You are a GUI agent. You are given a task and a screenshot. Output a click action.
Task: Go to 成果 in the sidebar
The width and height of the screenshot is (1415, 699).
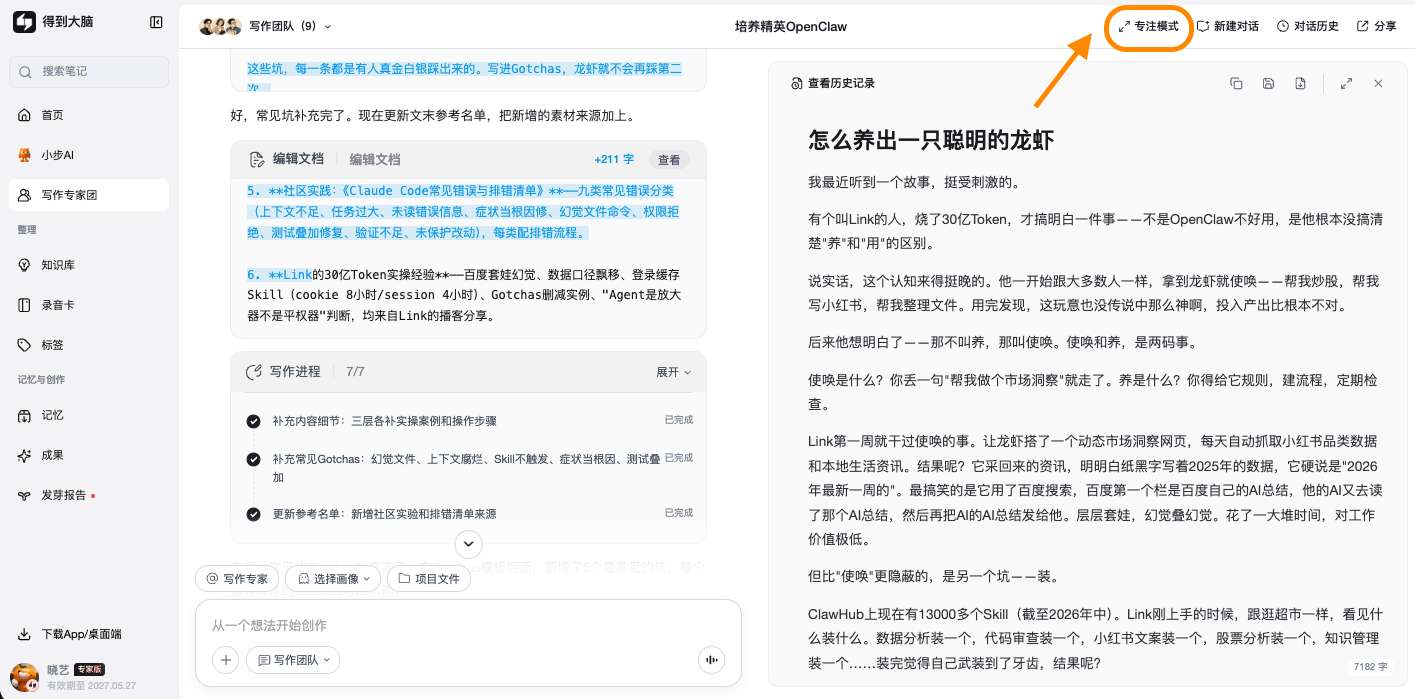89,455
